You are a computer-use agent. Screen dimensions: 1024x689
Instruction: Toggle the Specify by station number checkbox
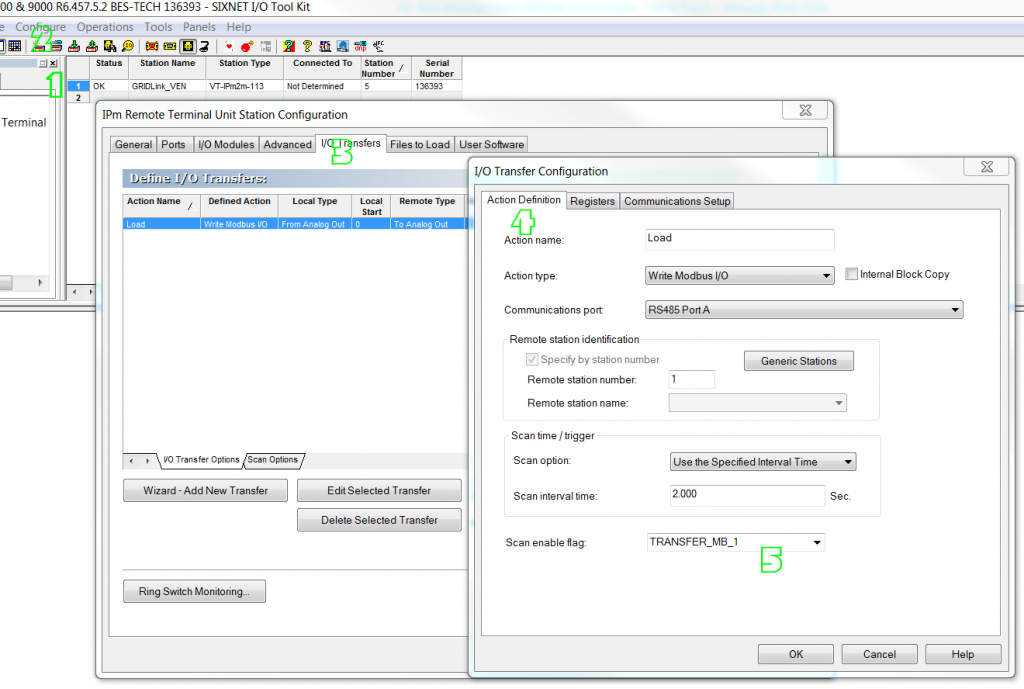pyautogui.click(x=534, y=359)
